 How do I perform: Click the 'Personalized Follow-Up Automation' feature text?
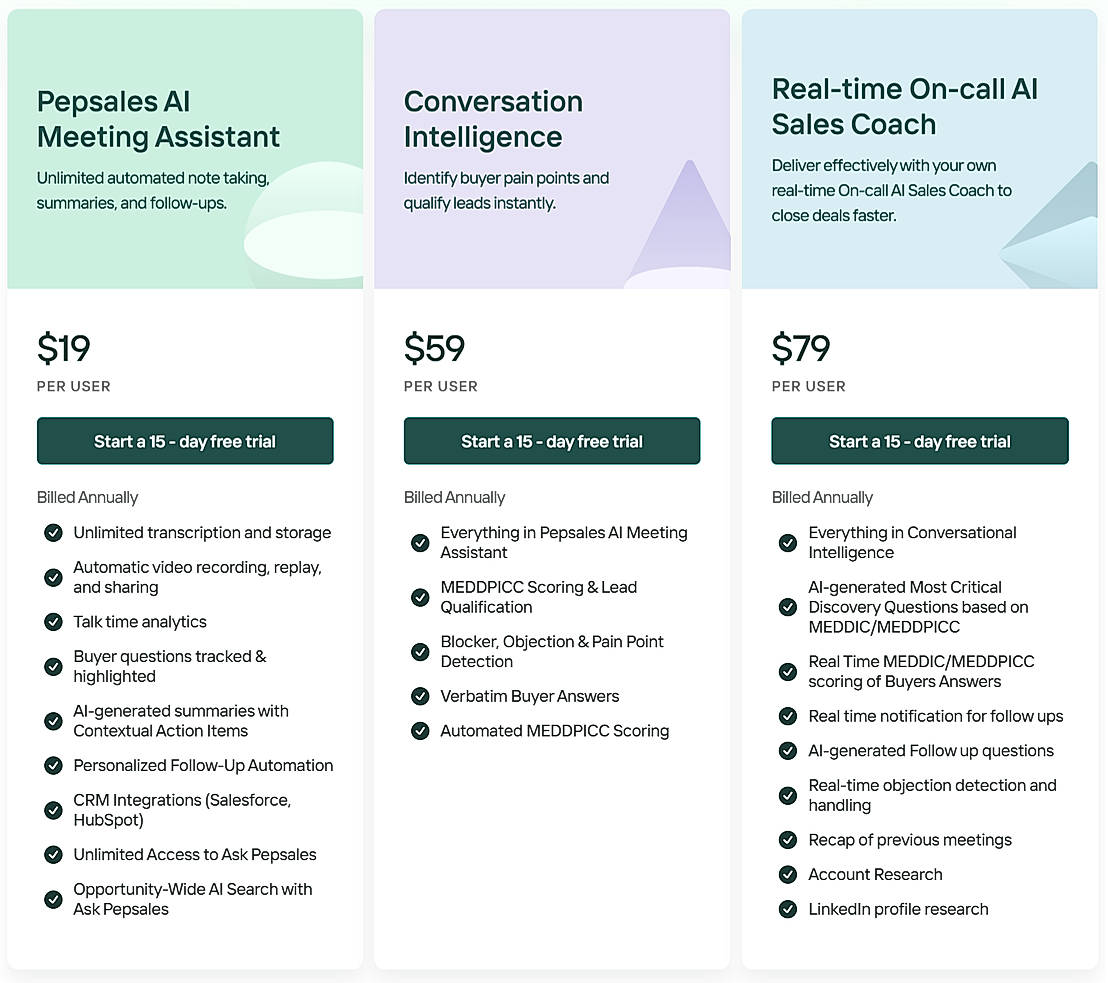tap(204, 765)
